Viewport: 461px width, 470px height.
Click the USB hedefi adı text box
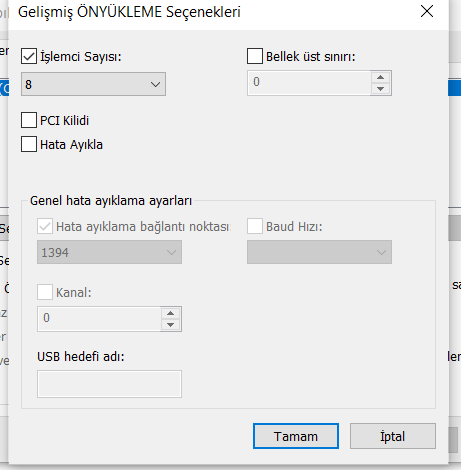pos(109,384)
